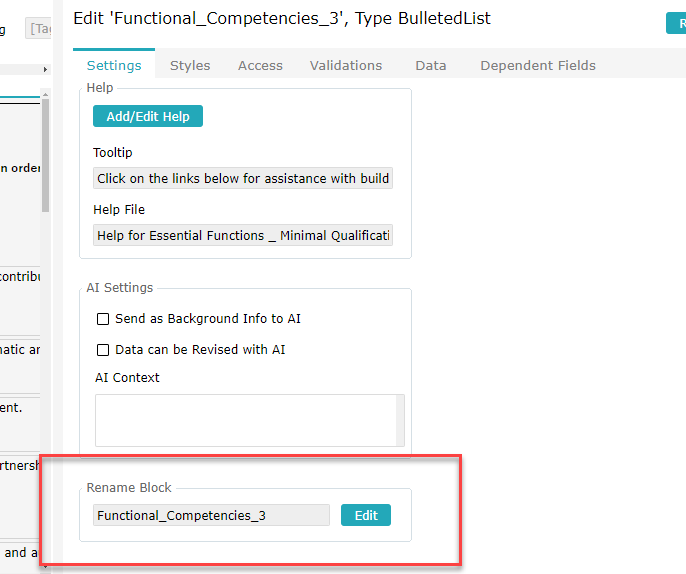Switch to the Access tab

(x=260, y=66)
